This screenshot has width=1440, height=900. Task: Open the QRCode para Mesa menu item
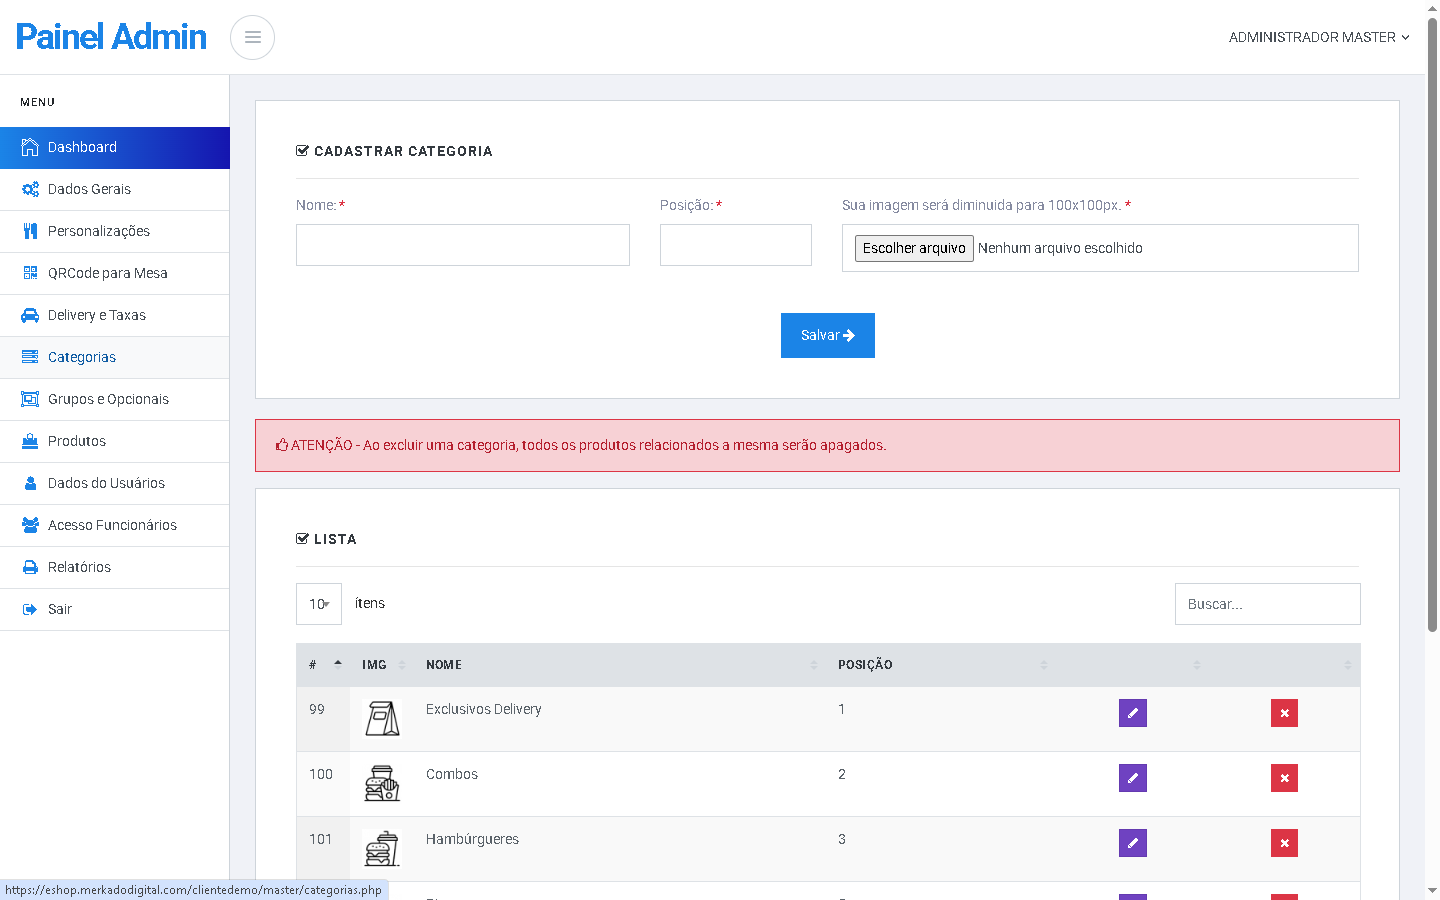(x=107, y=273)
